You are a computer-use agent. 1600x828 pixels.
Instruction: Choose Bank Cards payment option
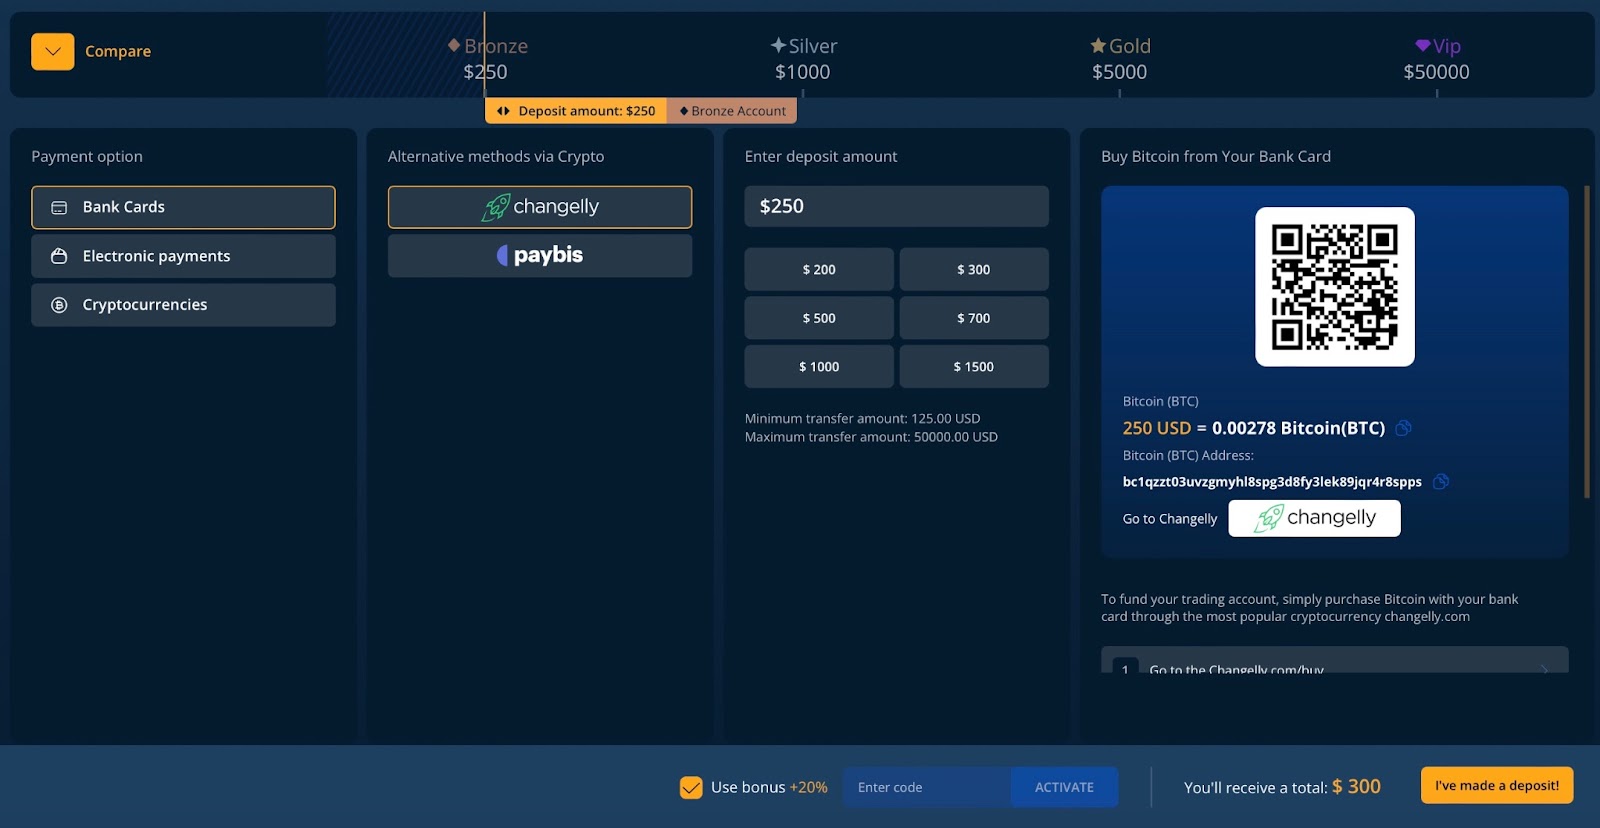[x=183, y=207]
